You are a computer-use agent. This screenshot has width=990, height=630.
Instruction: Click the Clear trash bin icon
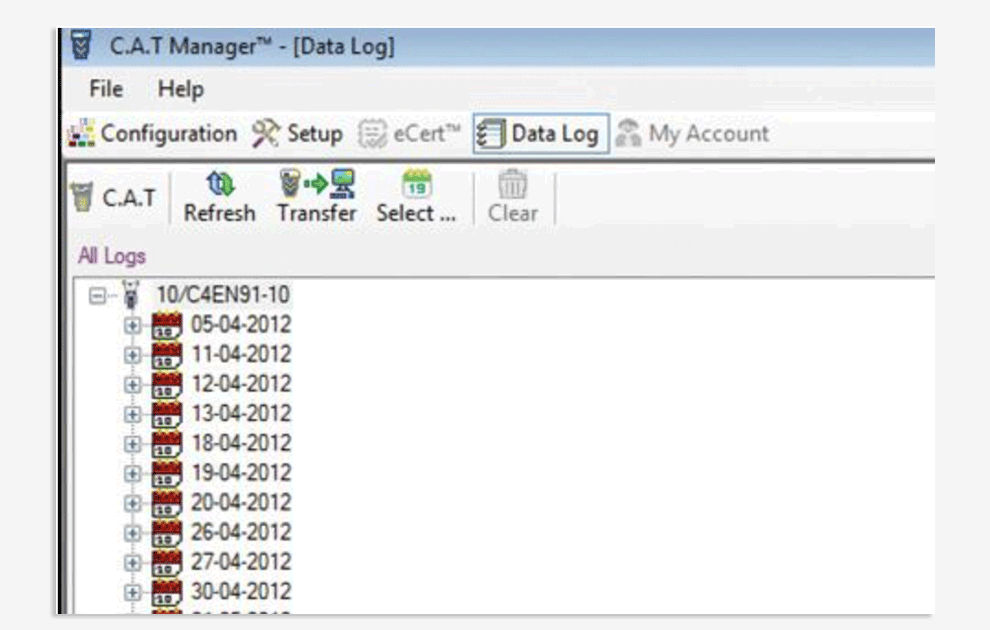tap(512, 184)
